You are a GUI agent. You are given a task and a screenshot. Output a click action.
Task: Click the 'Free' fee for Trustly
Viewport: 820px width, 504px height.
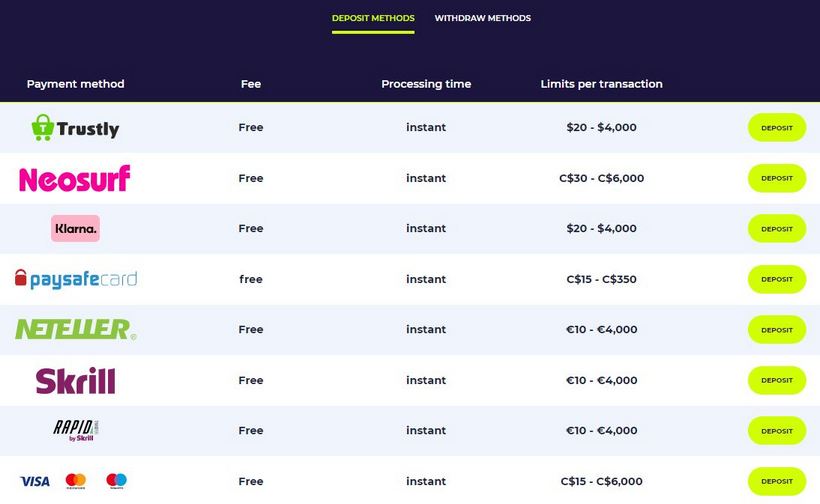250,127
